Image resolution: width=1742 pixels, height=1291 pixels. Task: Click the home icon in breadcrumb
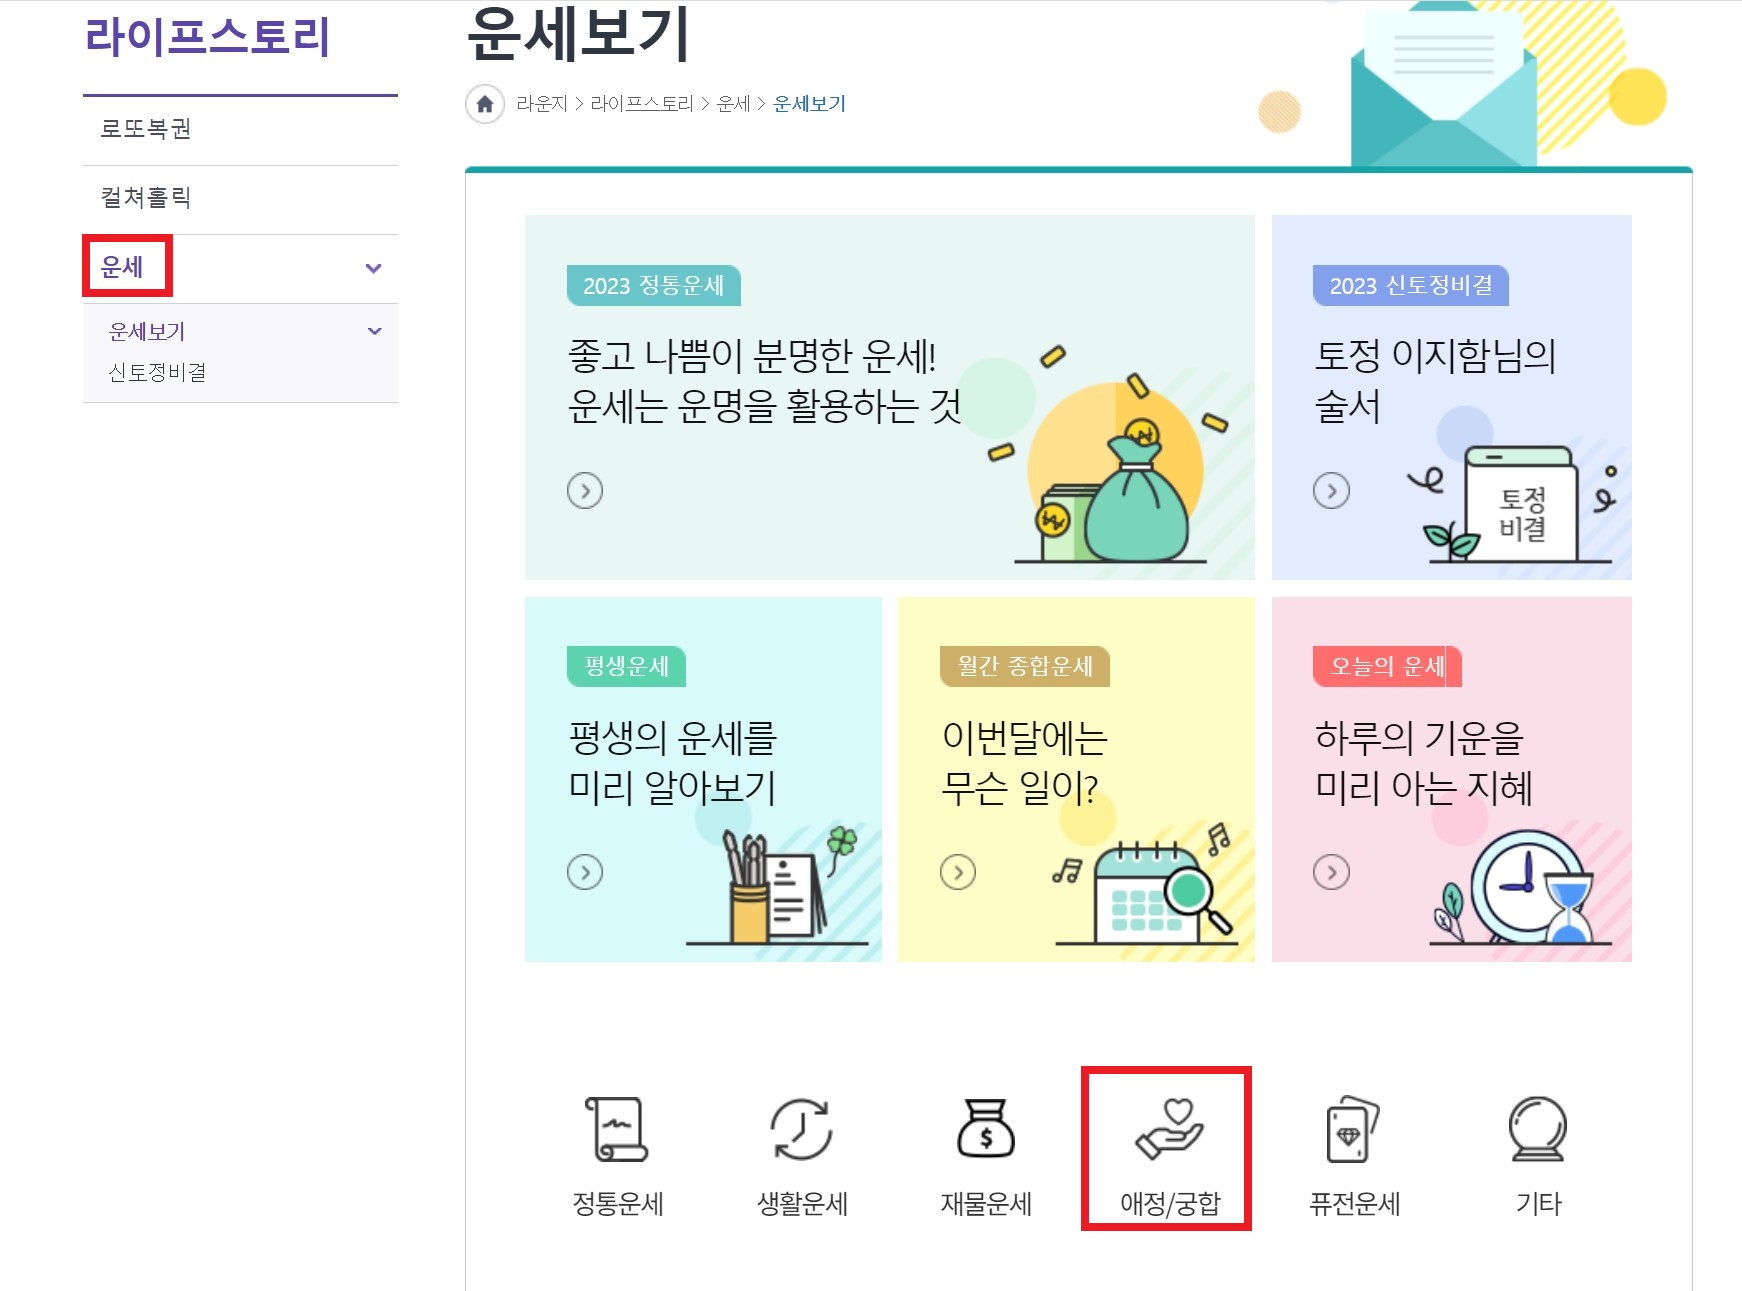tap(486, 104)
